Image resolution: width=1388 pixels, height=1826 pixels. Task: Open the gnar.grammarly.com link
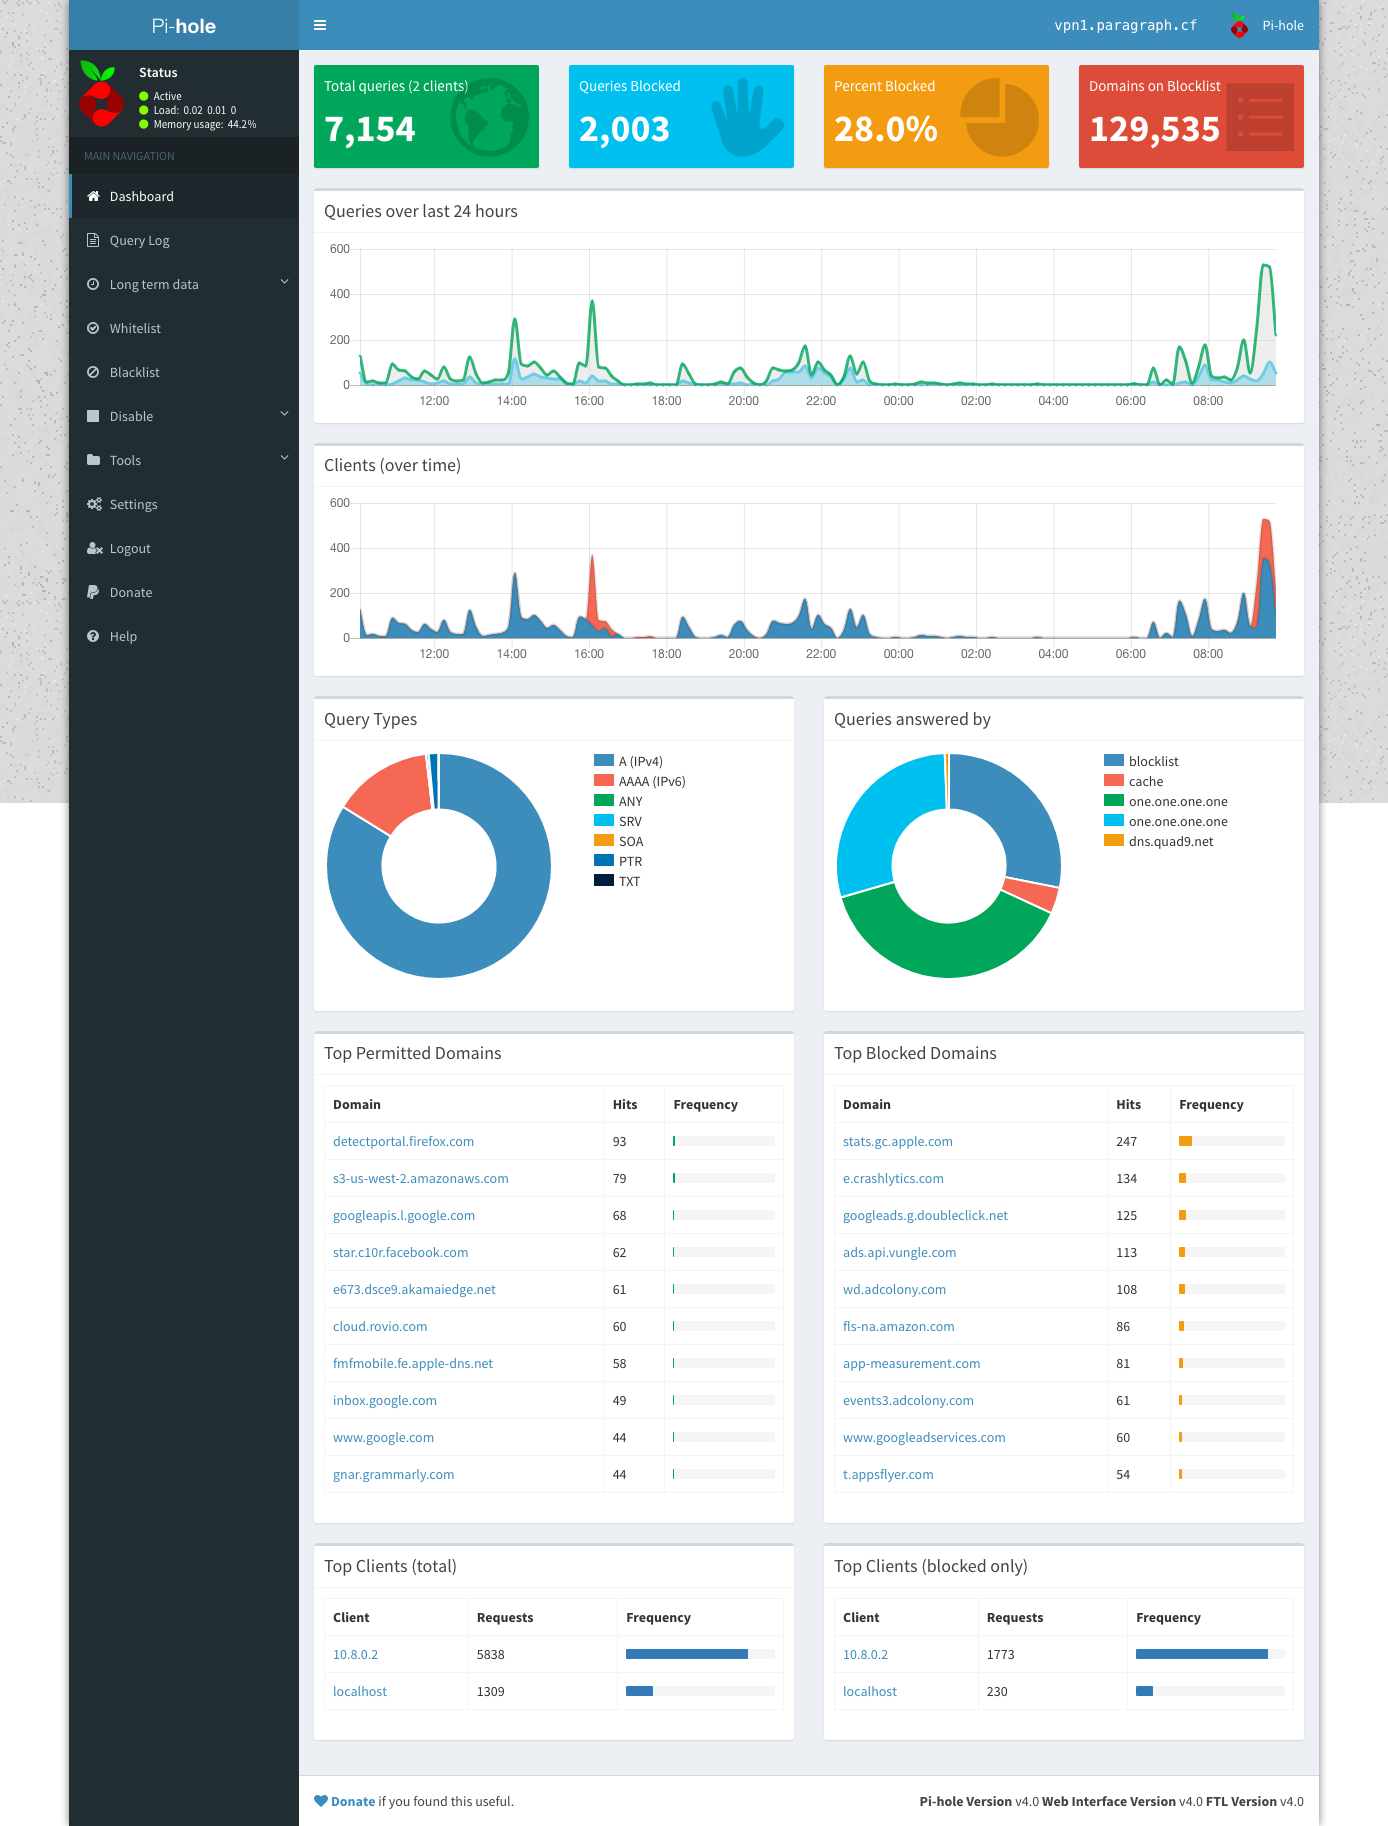(393, 1474)
